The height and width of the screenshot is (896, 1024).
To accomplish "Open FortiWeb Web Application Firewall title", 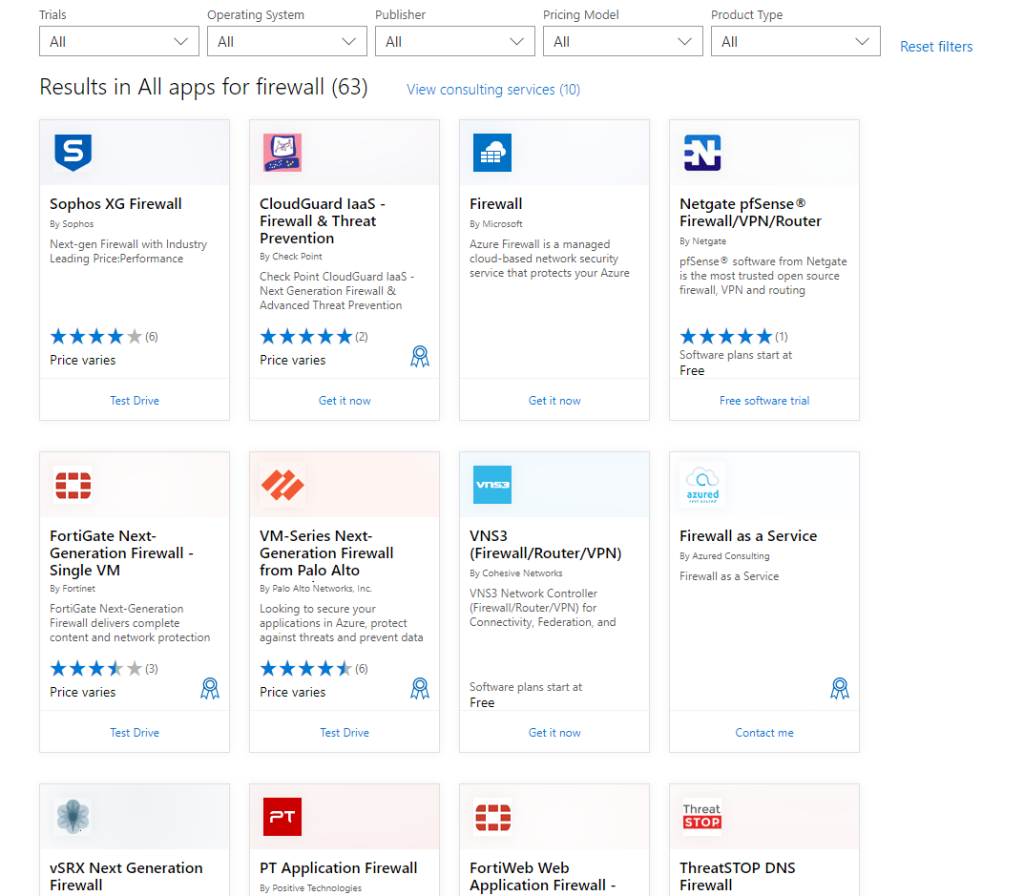I will [x=543, y=876].
